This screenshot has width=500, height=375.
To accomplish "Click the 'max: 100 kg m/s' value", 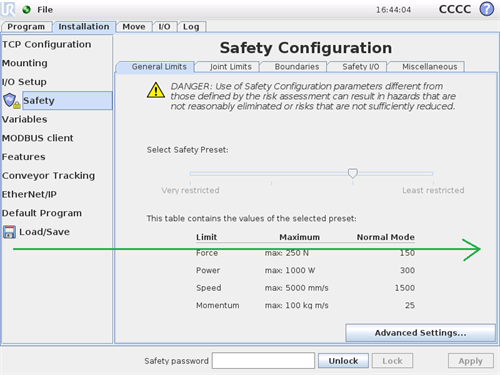I will 297,305.
